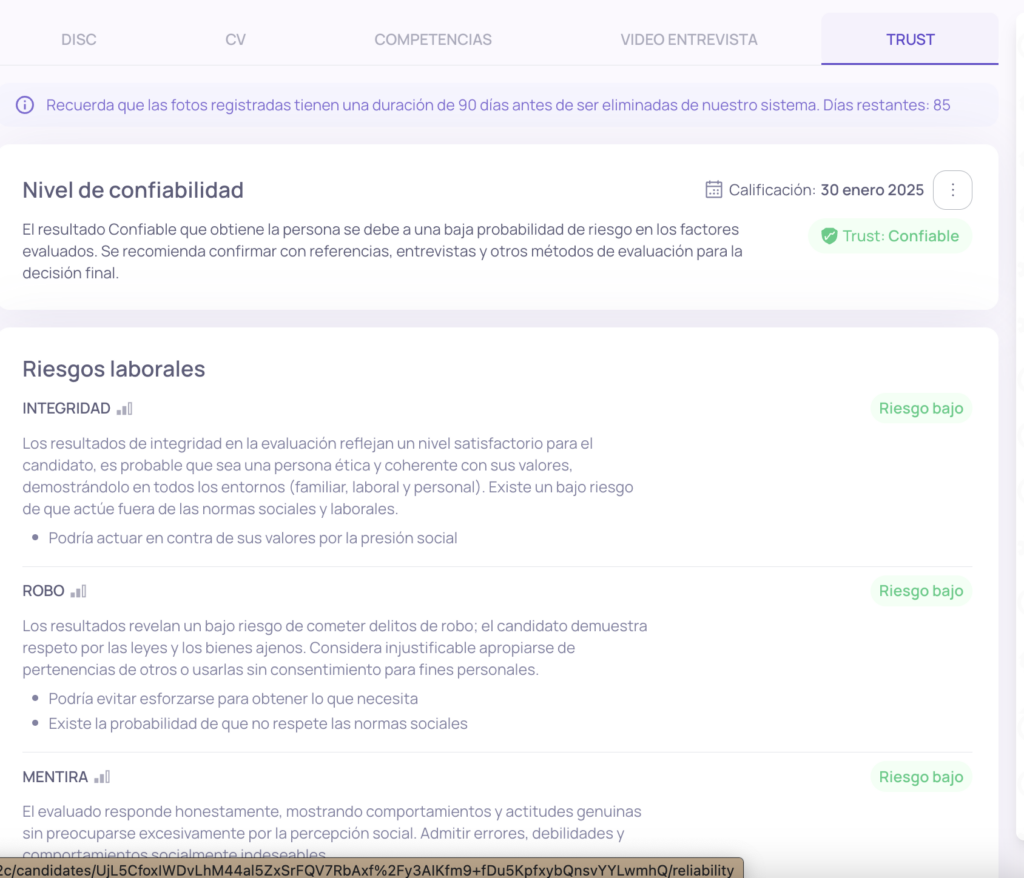Click the calendar icon beside Calificación
1024x878 pixels.
(x=713, y=189)
